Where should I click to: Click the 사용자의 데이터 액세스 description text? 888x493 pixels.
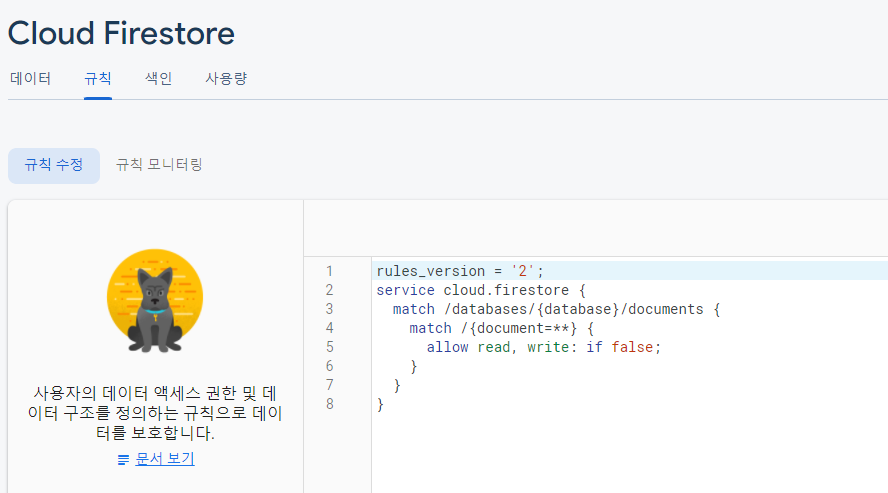click(155, 413)
